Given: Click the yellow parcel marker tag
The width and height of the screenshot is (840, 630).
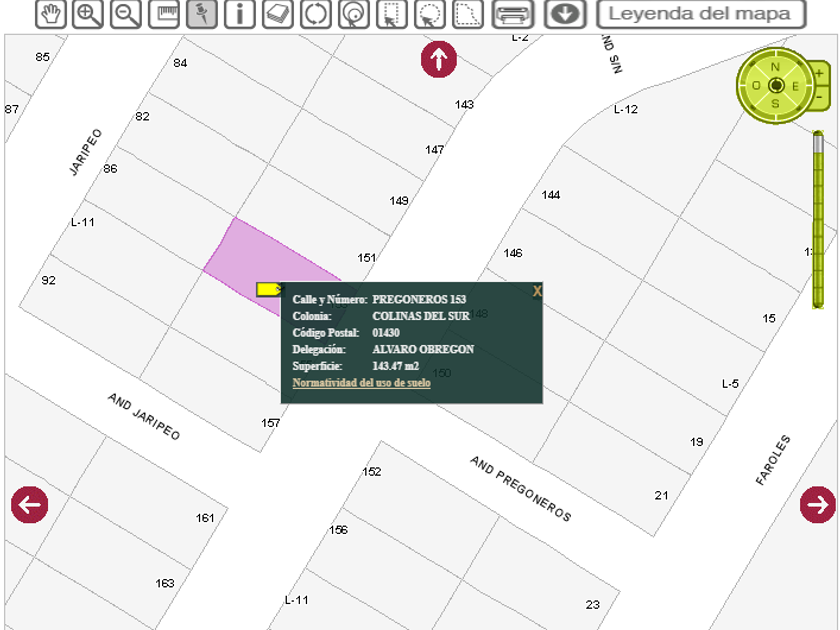Looking at the screenshot, I should tap(269, 290).
